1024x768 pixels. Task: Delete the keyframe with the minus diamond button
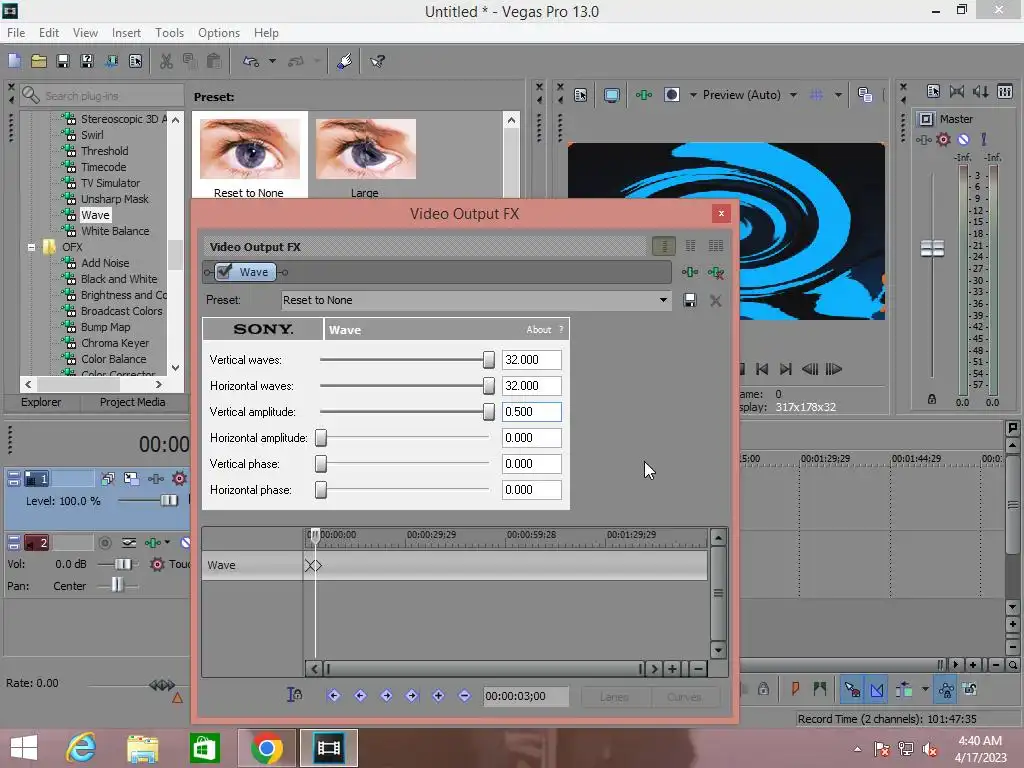pyautogui.click(x=464, y=696)
